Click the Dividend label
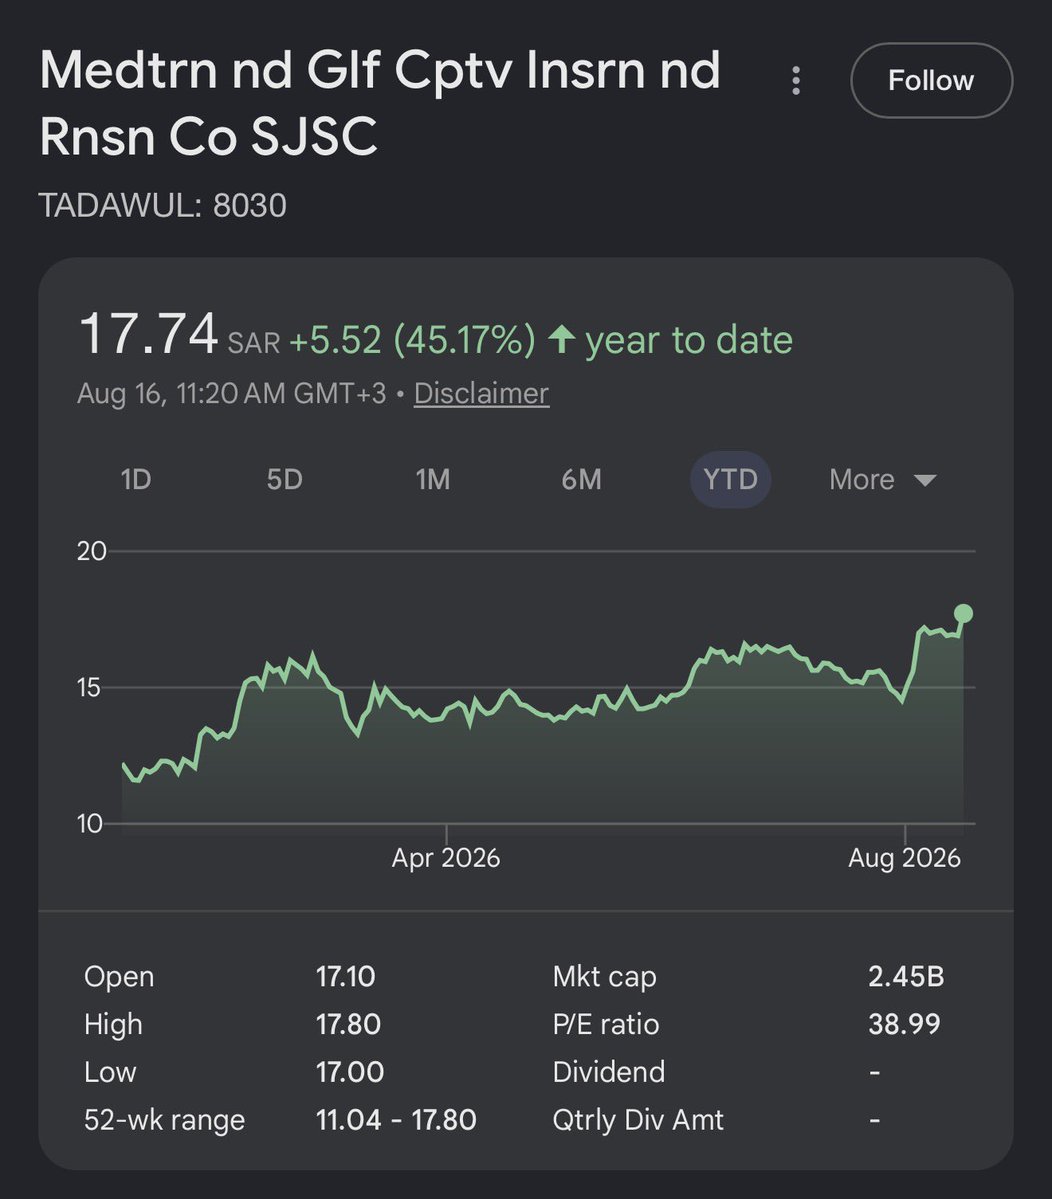The width and height of the screenshot is (1052, 1199). [x=609, y=1072]
